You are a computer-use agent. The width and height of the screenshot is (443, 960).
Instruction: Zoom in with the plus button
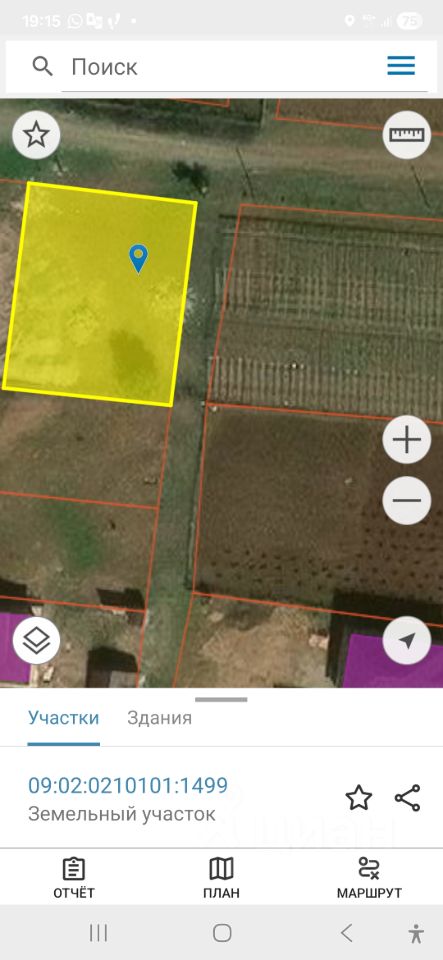407,440
